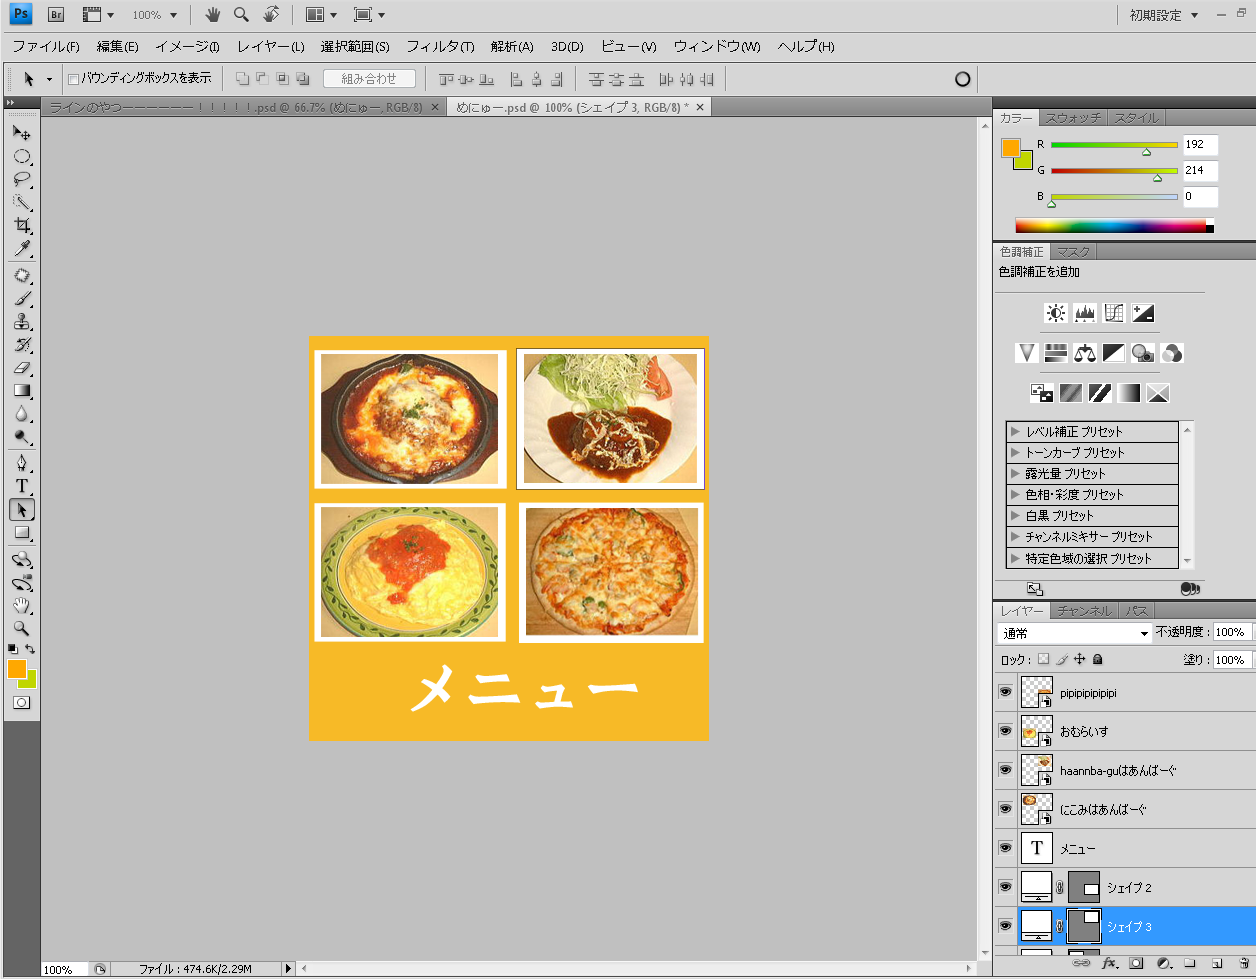Select the Hand tool in toolbox
1256x979 pixels.
pyautogui.click(x=22, y=606)
